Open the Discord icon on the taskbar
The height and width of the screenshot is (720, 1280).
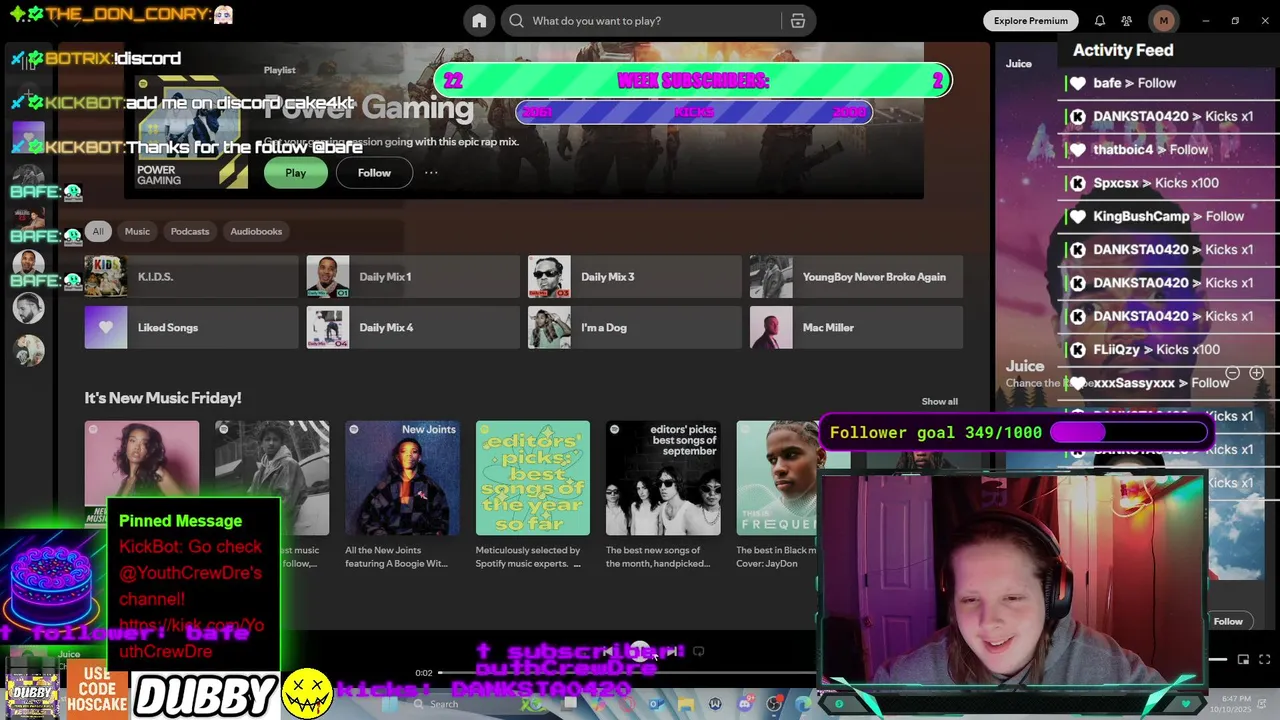pos(744,704)
